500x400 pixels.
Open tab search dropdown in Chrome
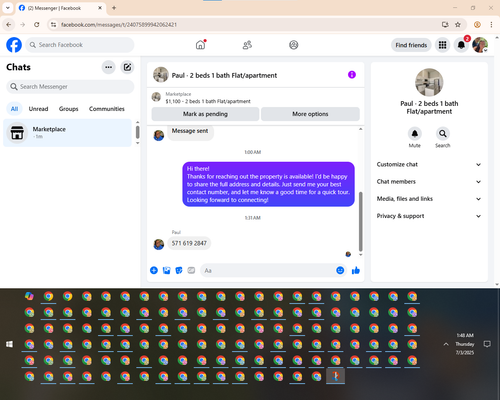pos(8,8)
